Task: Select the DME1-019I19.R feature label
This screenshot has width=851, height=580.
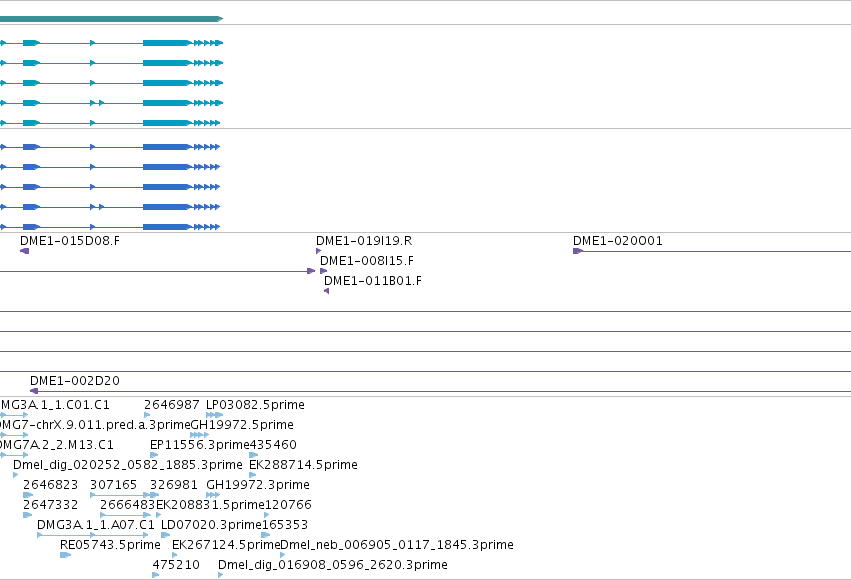Action: pos(364,241)
